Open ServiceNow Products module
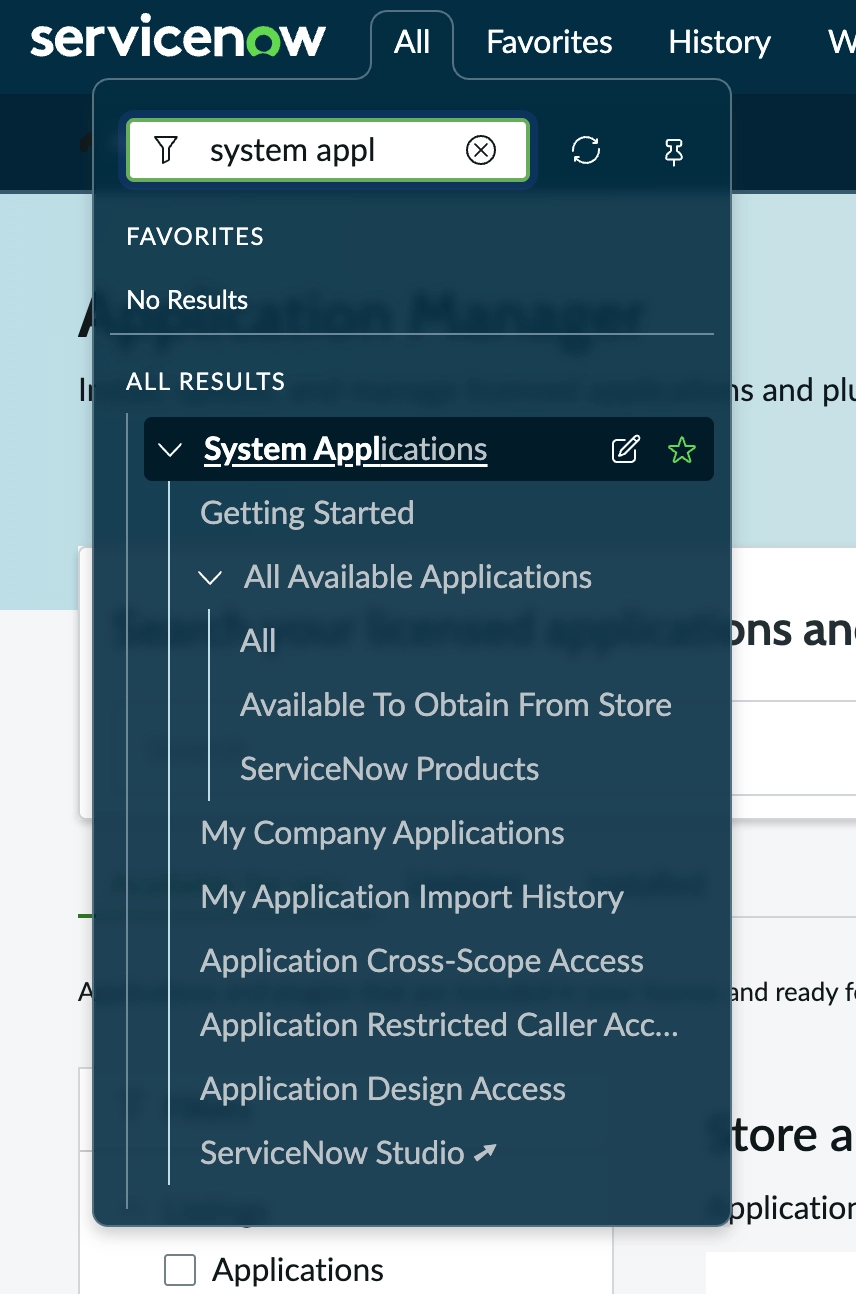This screenshot has width=856, height=1294. click(390, 769)
